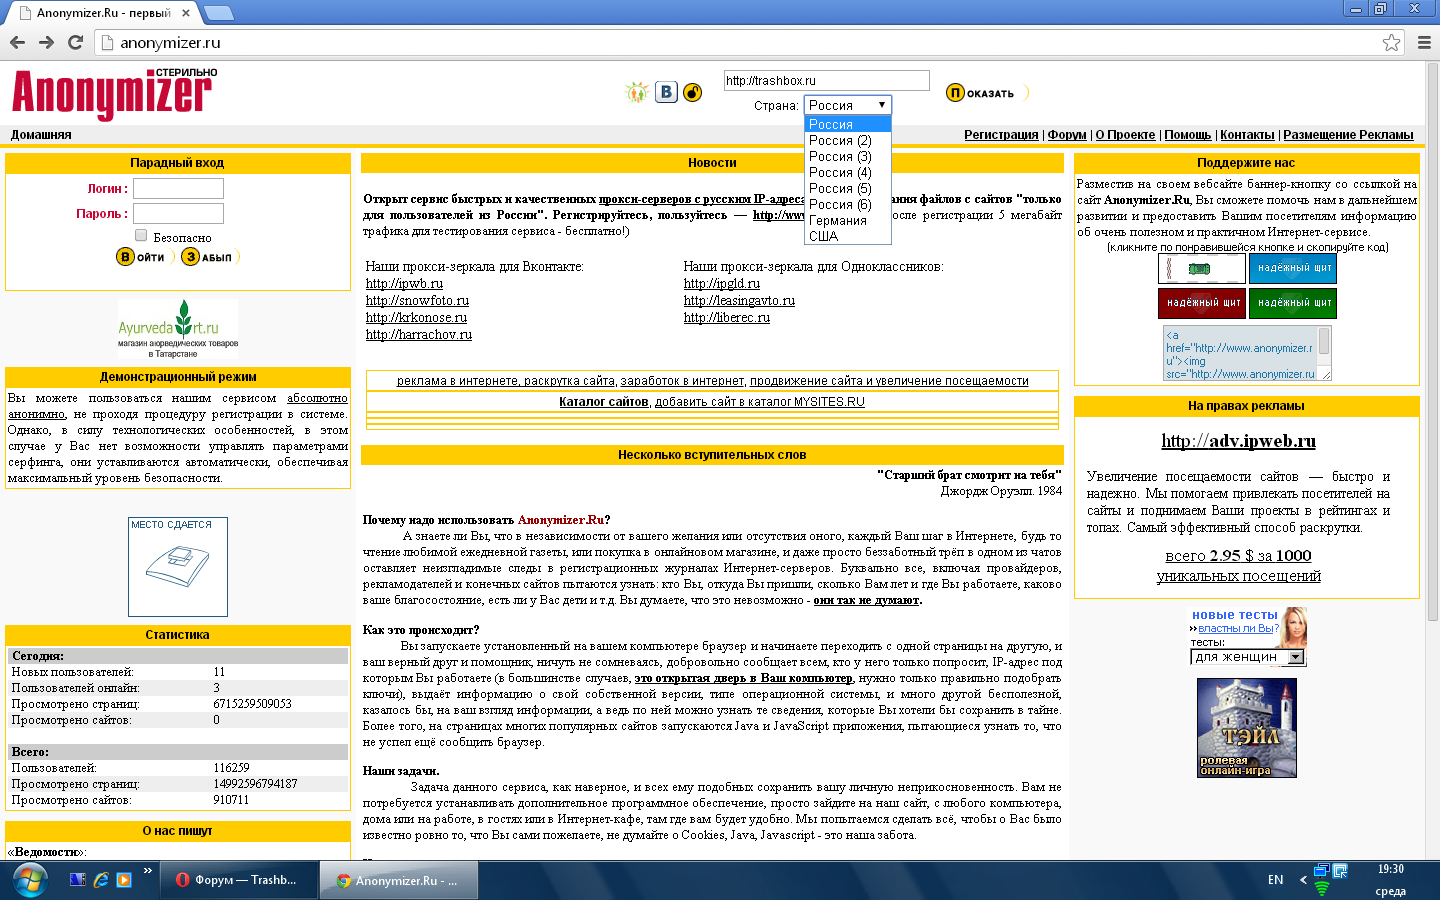Viewport: 1440px width, 900px height.
Task: Open the http://adv.ipweb.ru advertising link
Action: (x=1238, y=441)
